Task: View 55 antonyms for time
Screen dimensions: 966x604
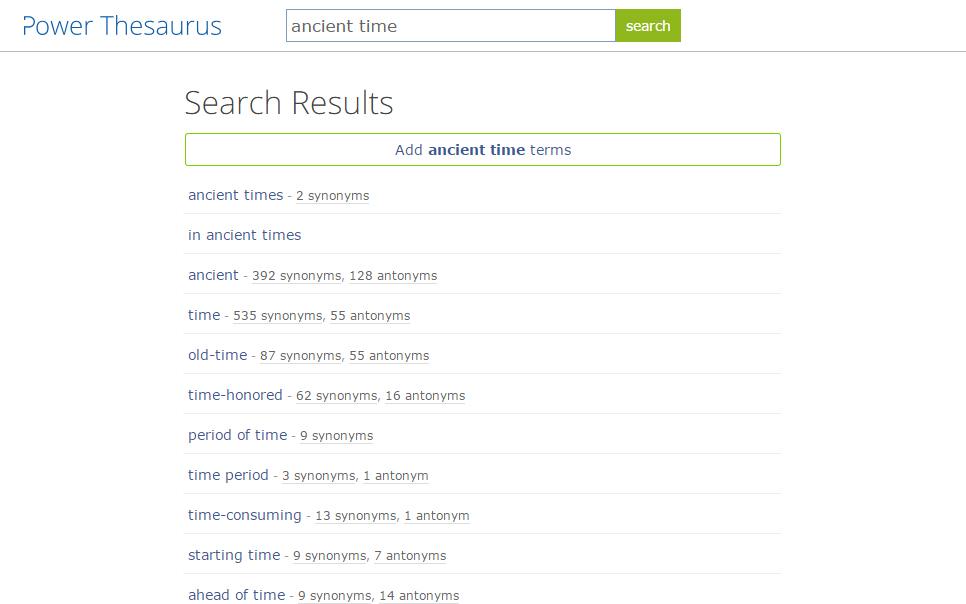Action: tap(372, 315)
